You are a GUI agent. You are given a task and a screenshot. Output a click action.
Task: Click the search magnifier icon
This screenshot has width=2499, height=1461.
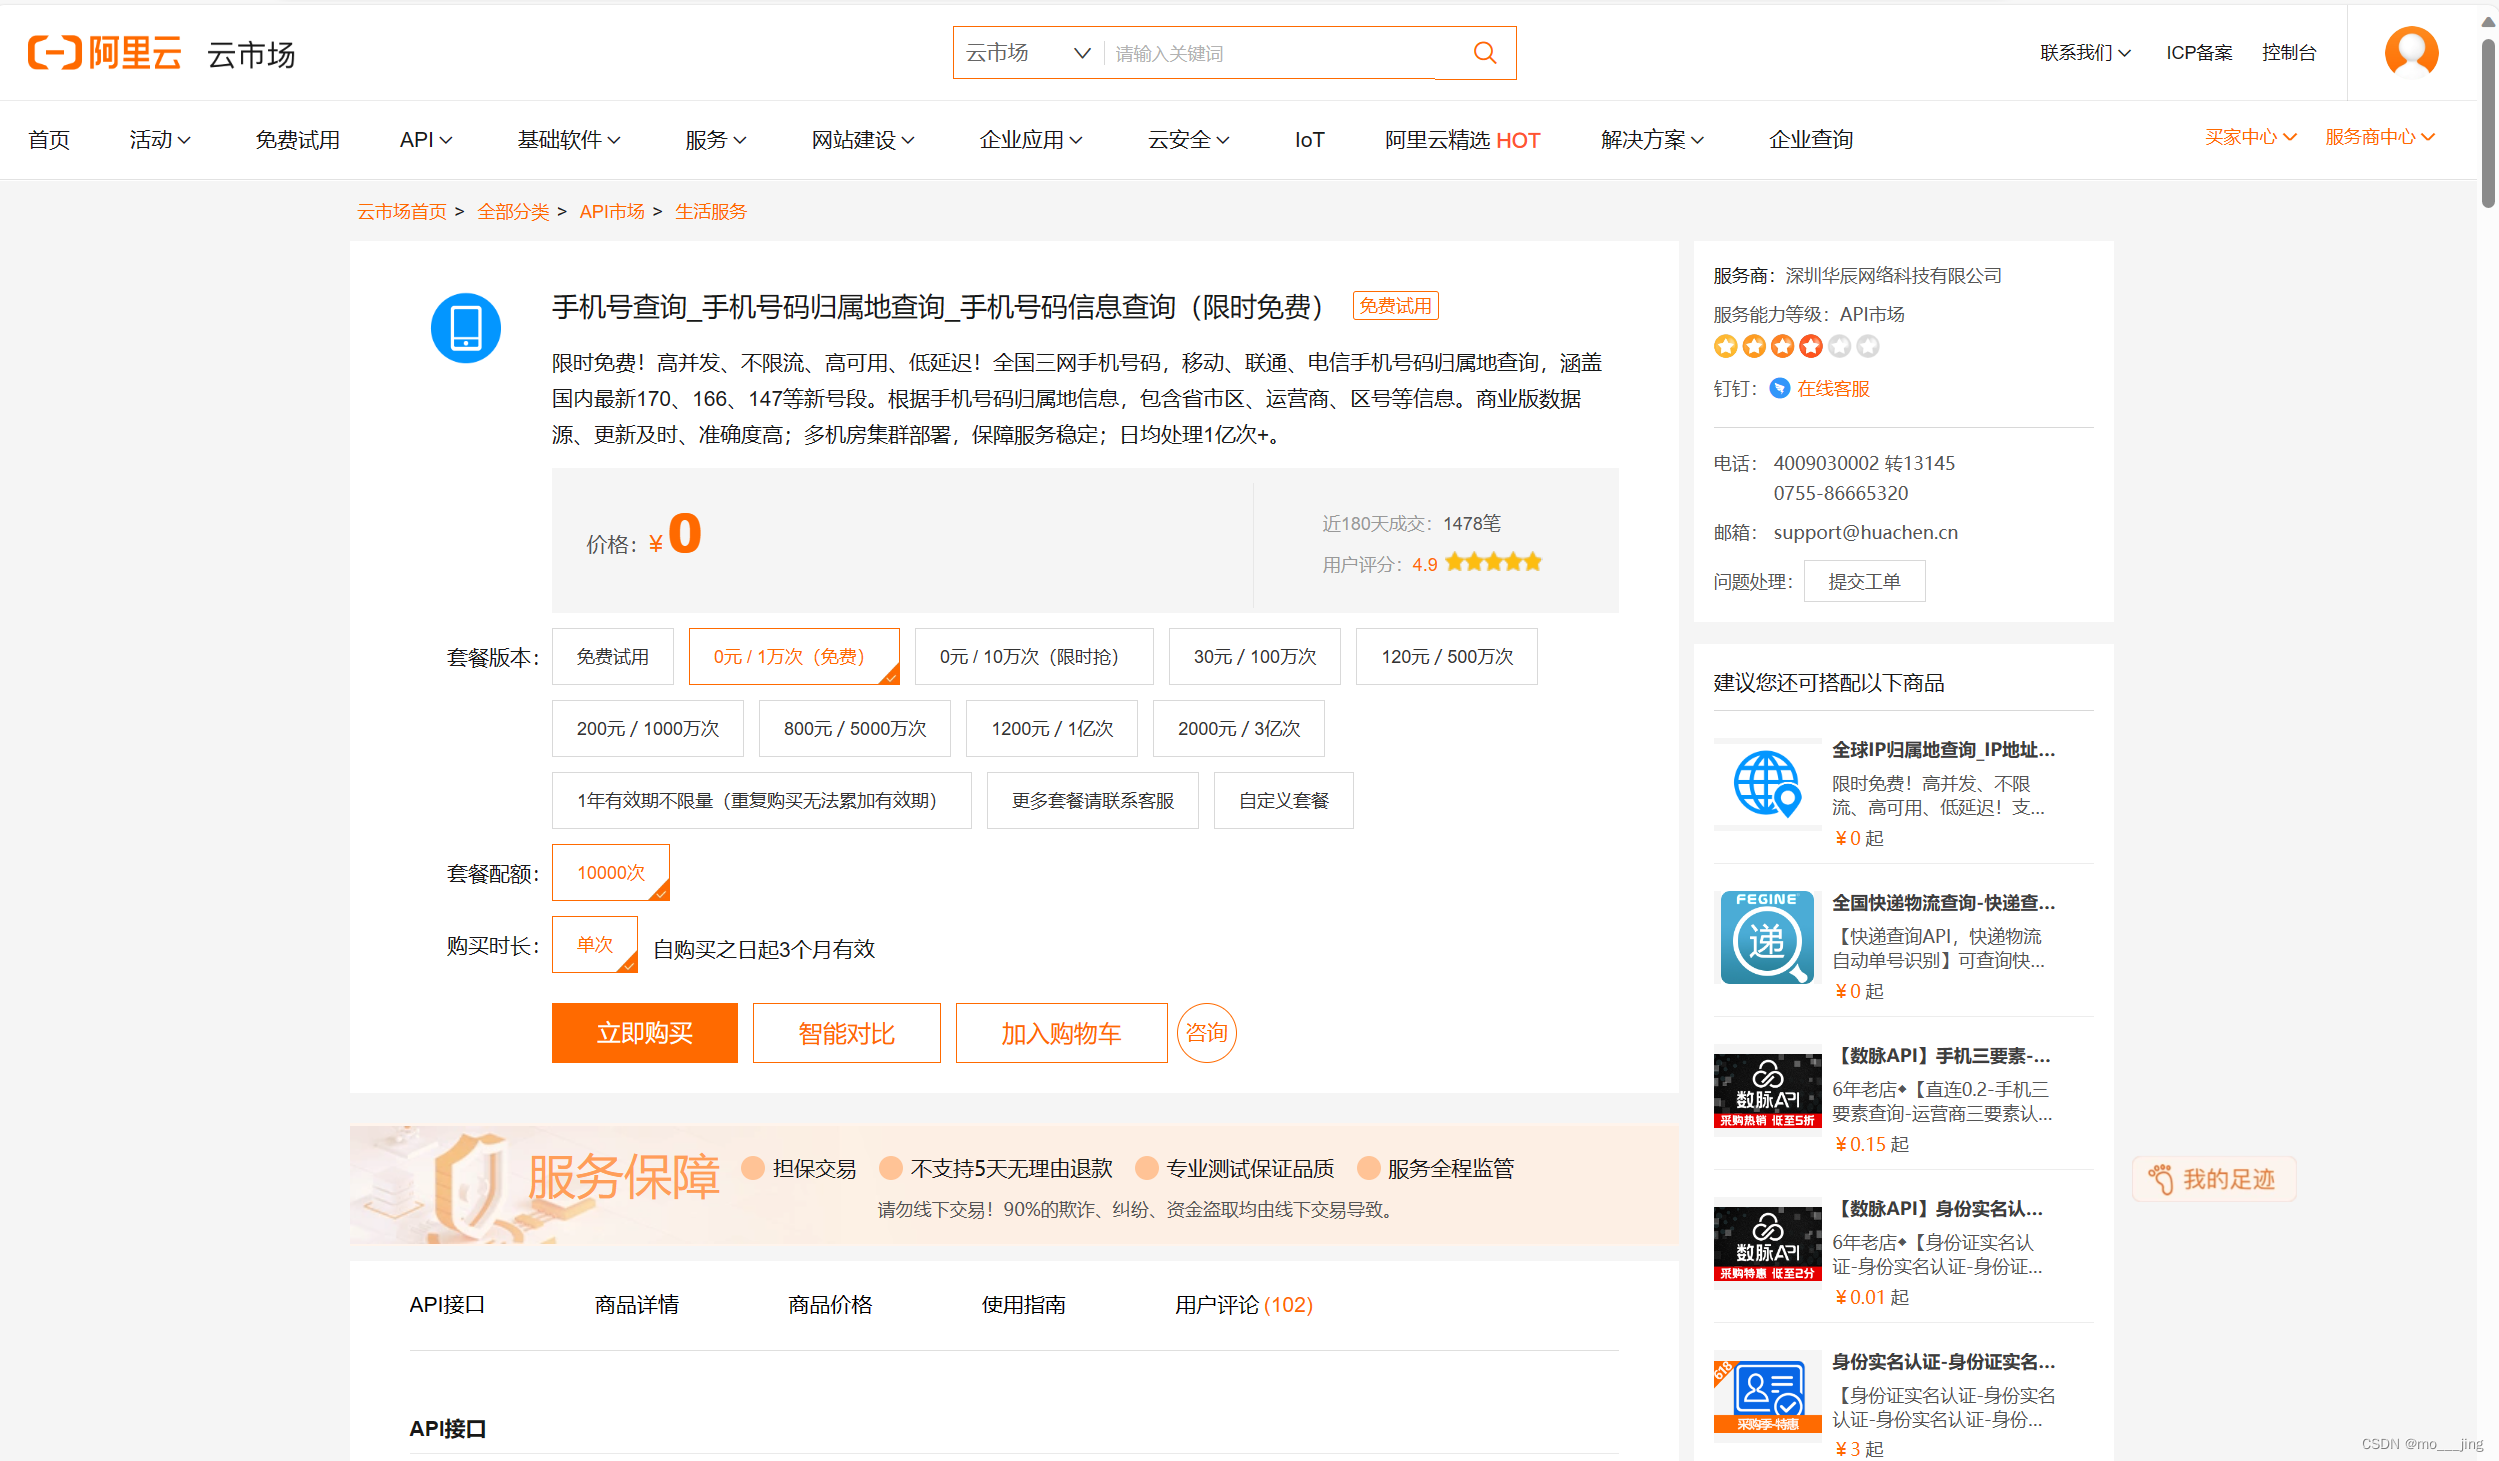point(1484,53)
